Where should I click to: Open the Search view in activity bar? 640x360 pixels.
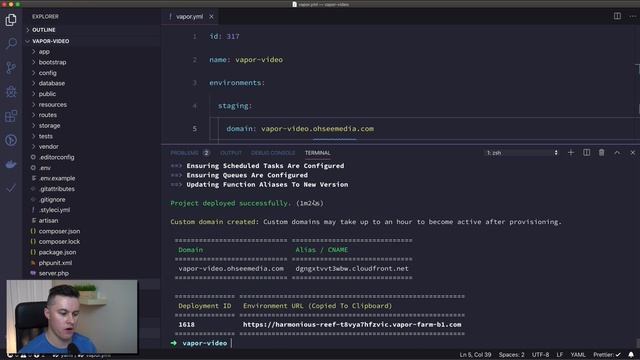point(11,43)
